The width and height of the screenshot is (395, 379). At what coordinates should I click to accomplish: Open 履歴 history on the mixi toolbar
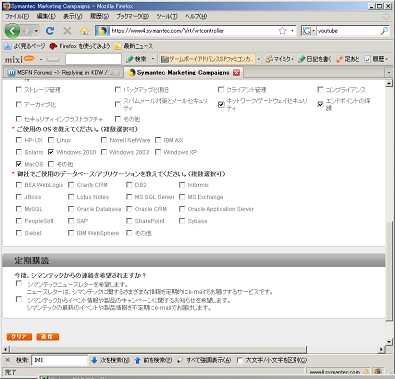point(376,59)
